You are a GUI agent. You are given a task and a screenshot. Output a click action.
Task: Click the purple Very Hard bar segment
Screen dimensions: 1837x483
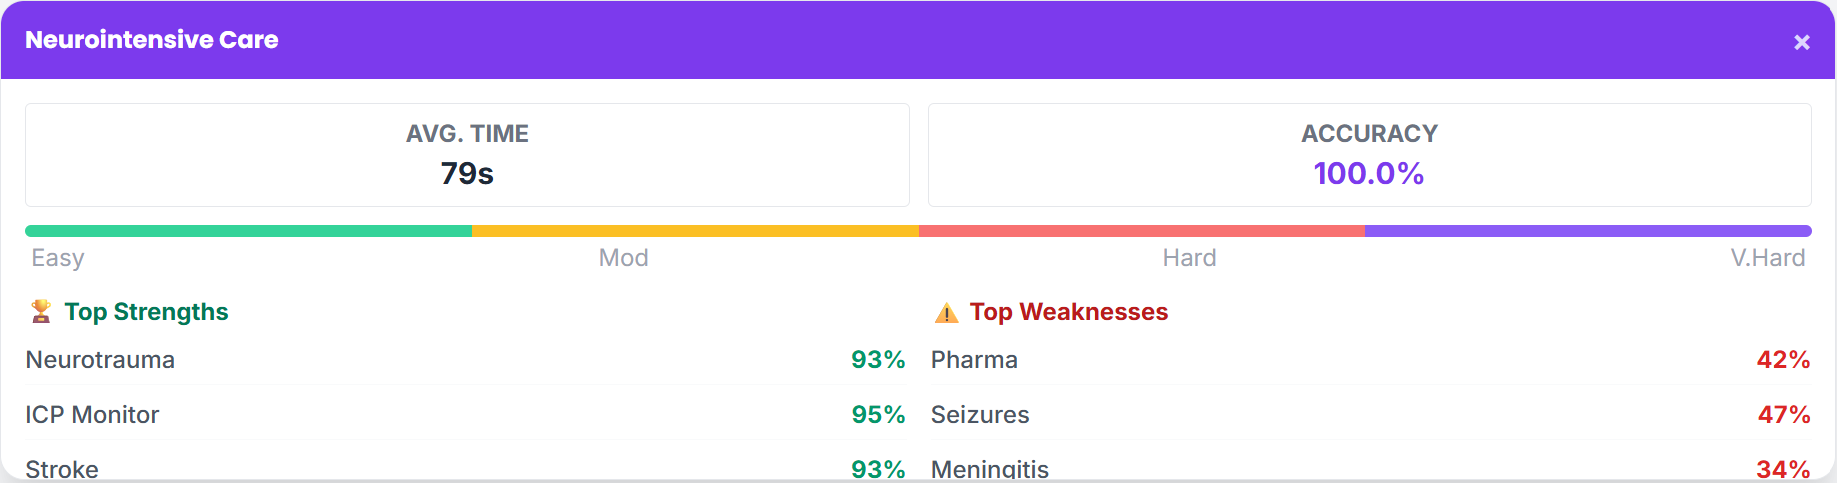pyautogui.click(x=1588, y=231)
